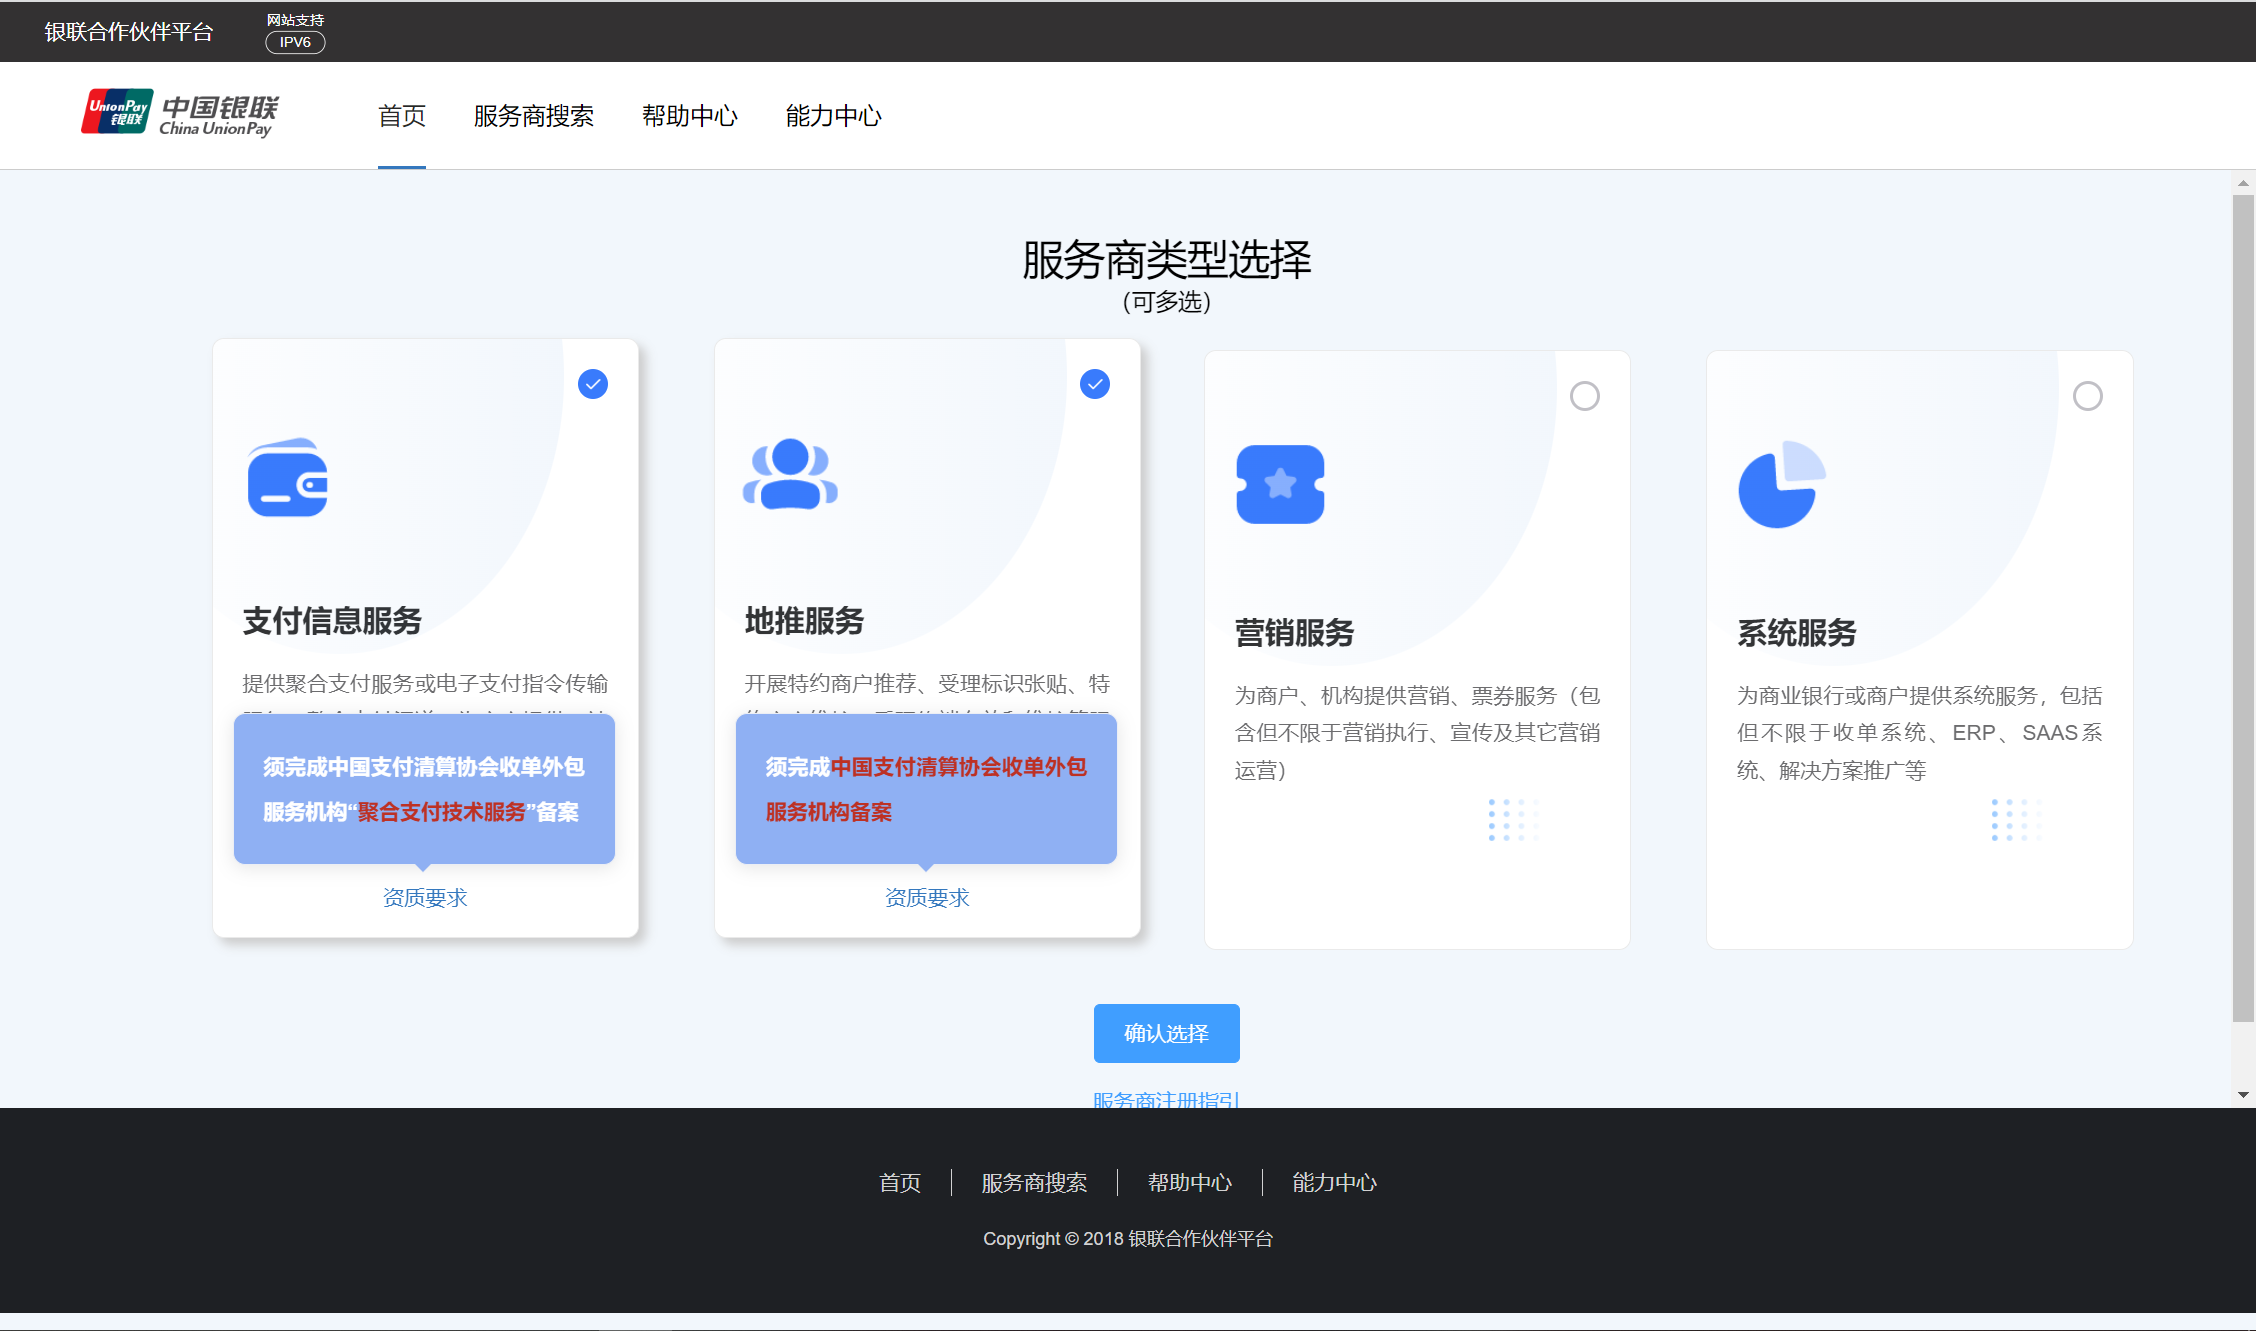
Task: Open 资质要求 link under 地推服务
Action: pos(927,898)
